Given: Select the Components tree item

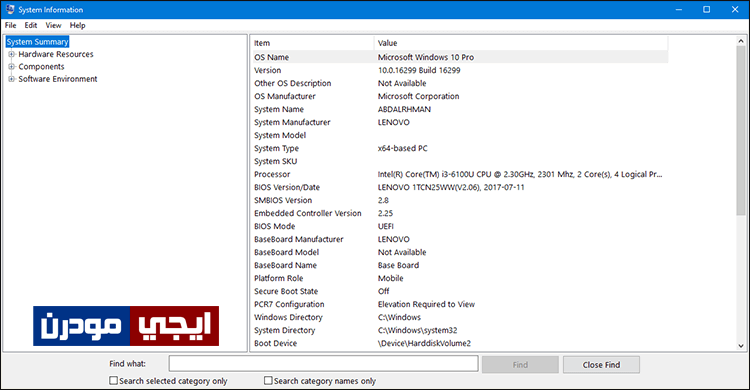Looking at the screenshot, I should tap(41, 67).
